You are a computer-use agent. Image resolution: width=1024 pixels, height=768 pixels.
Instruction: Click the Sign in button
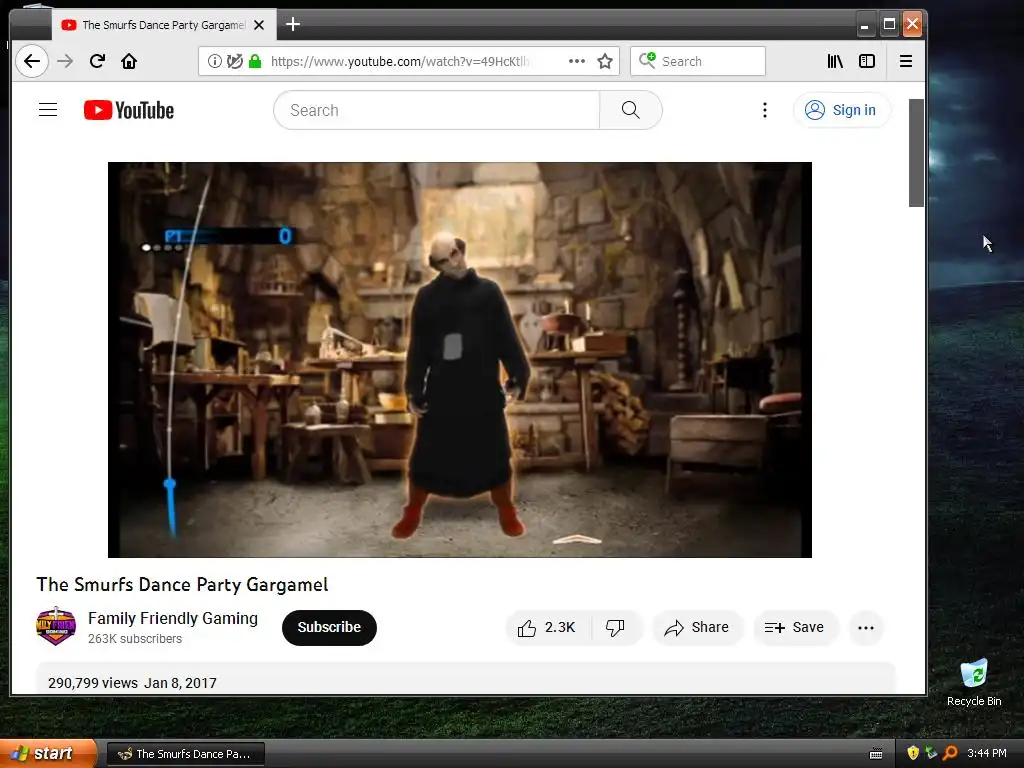coord(841,110)
